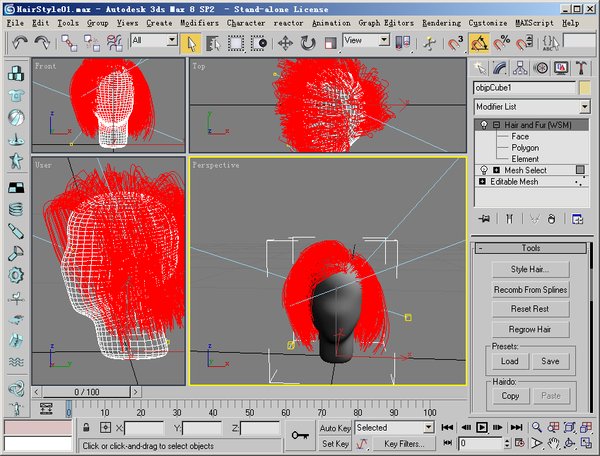Expand the Editable Mesh modifier entry
The height and width of the screenshot is (456, 600).
pyautogui.click(x=484, y=181)
